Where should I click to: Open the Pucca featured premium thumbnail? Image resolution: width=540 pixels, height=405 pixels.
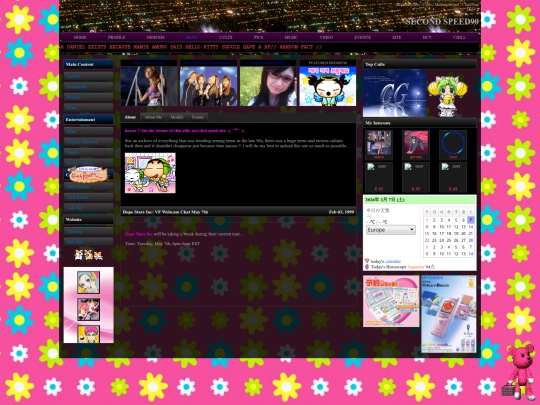[328, 86]
